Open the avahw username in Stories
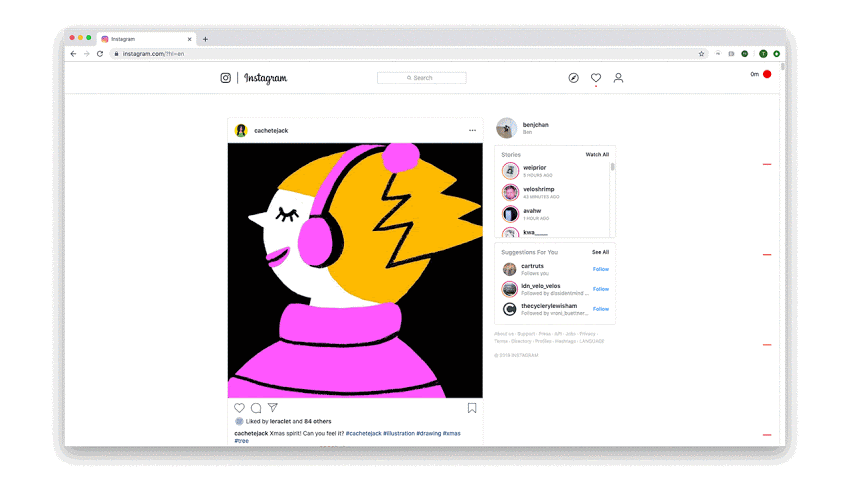The image size is (850, 478). (532, 211)
